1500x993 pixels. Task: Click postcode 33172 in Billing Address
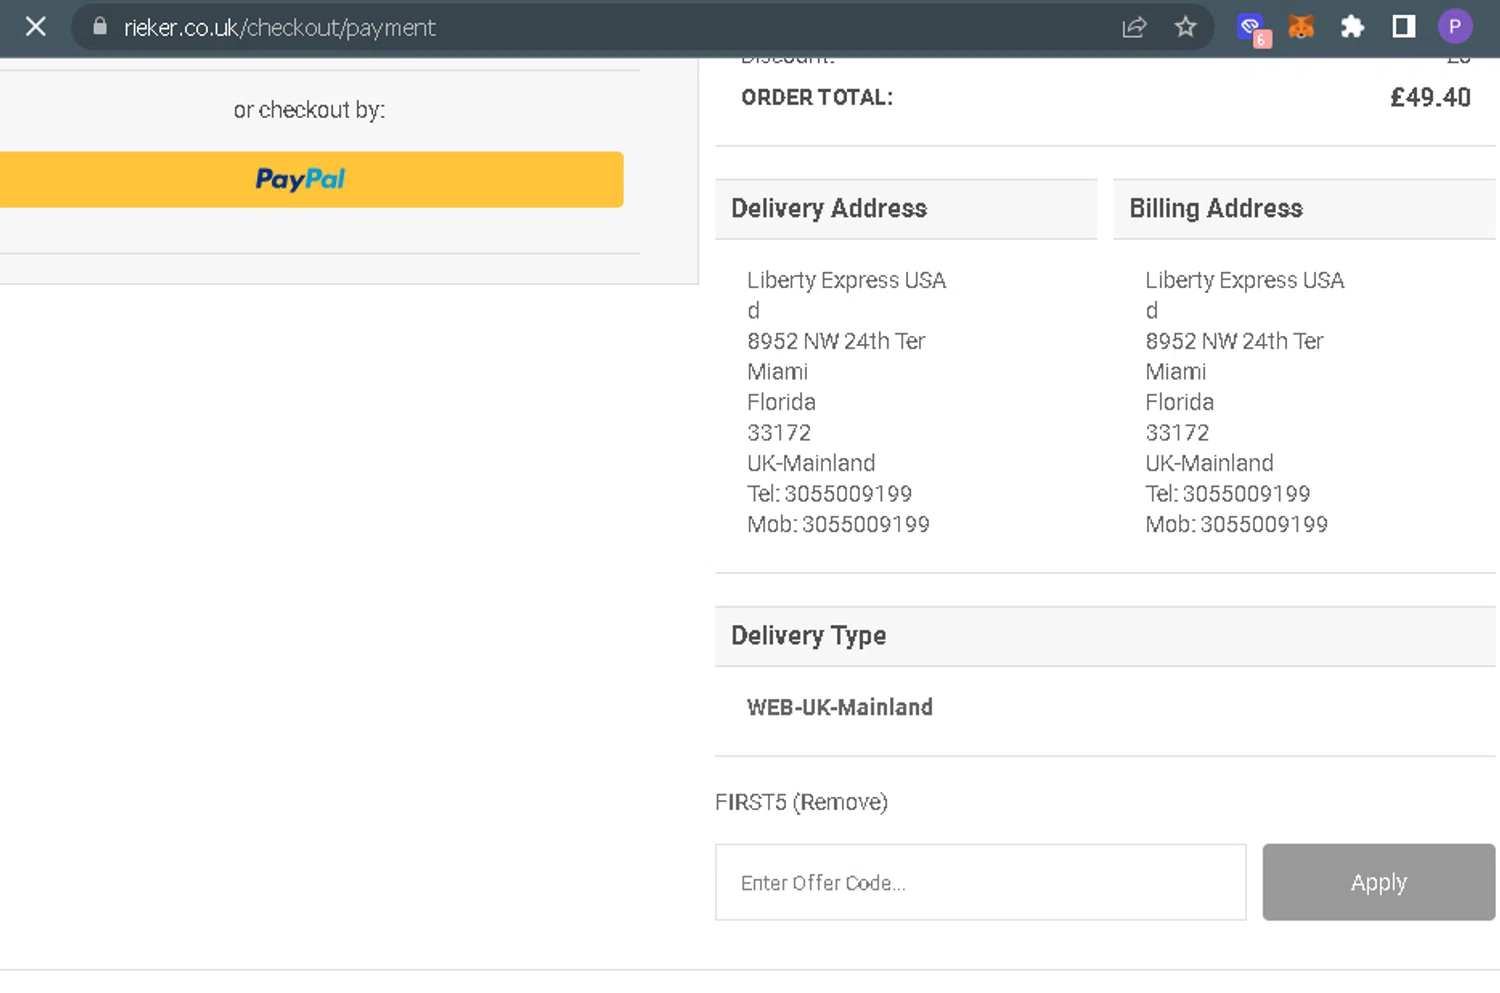point(1177,433)
